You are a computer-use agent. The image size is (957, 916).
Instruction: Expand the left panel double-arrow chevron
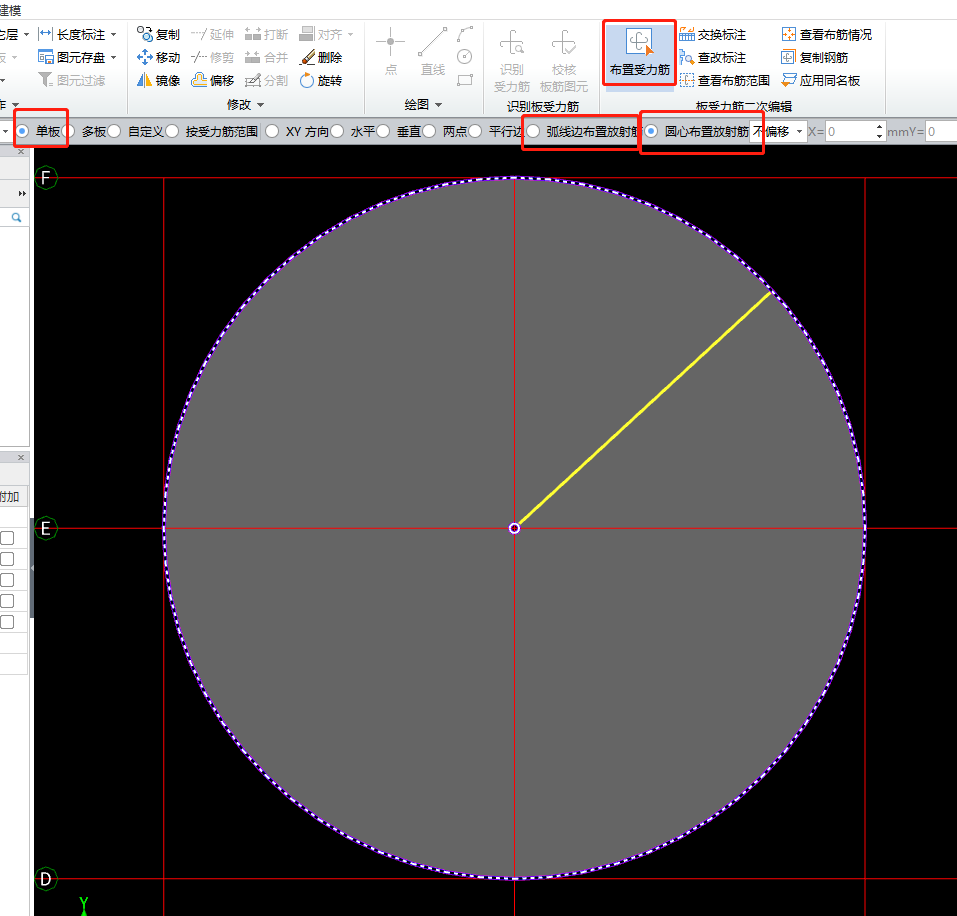click(23, 193)
